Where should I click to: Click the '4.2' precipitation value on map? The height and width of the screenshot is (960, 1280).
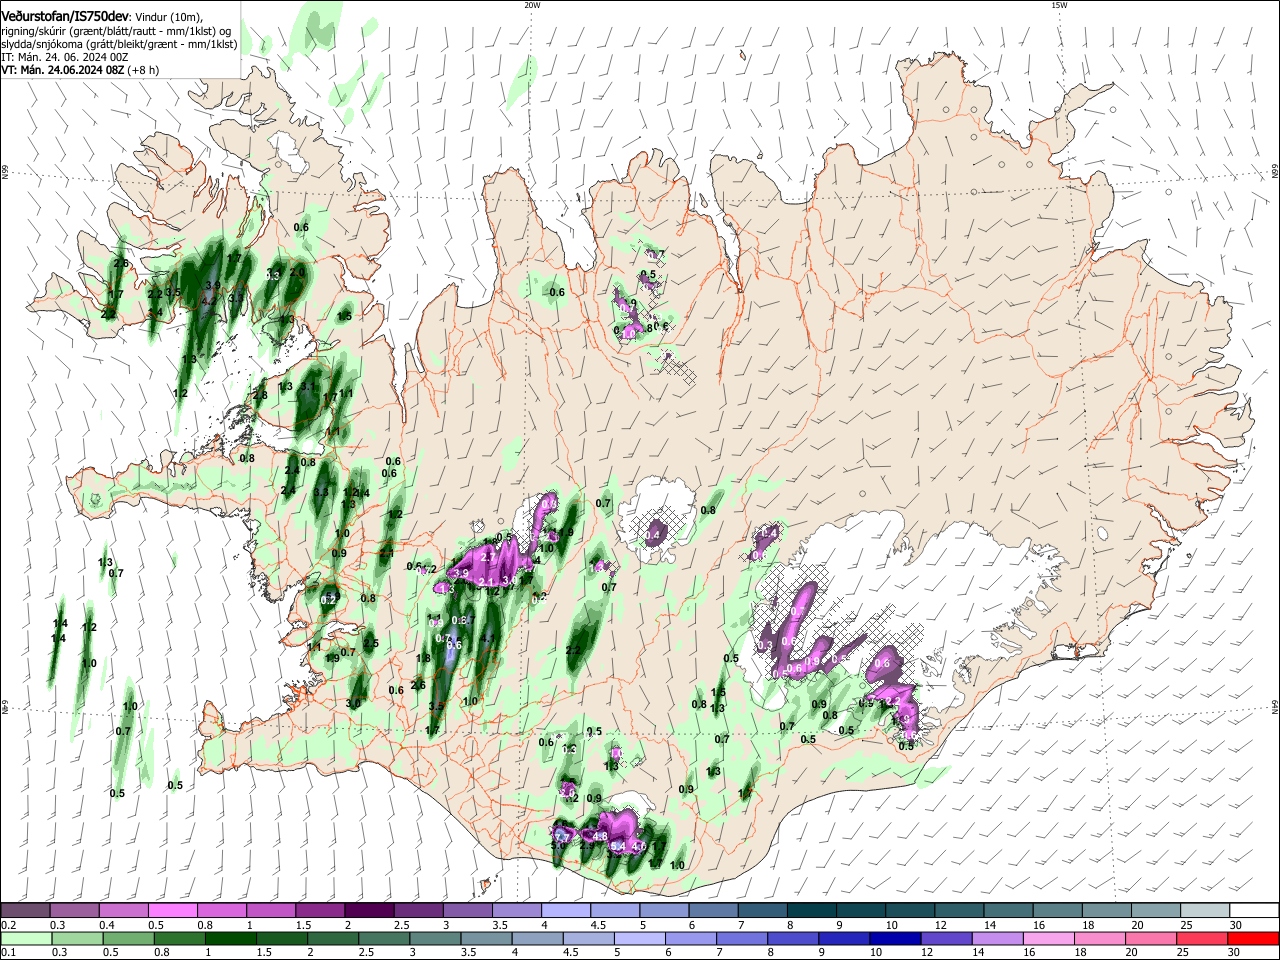[209, 300]
